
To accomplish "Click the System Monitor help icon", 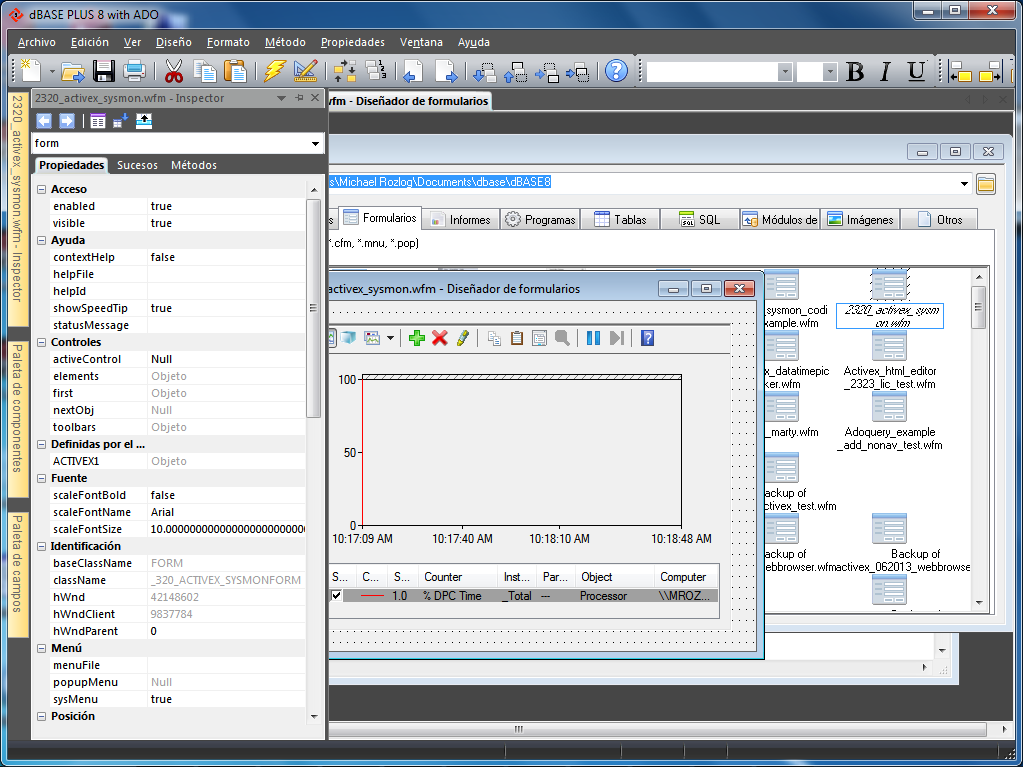I will point(647,338).
